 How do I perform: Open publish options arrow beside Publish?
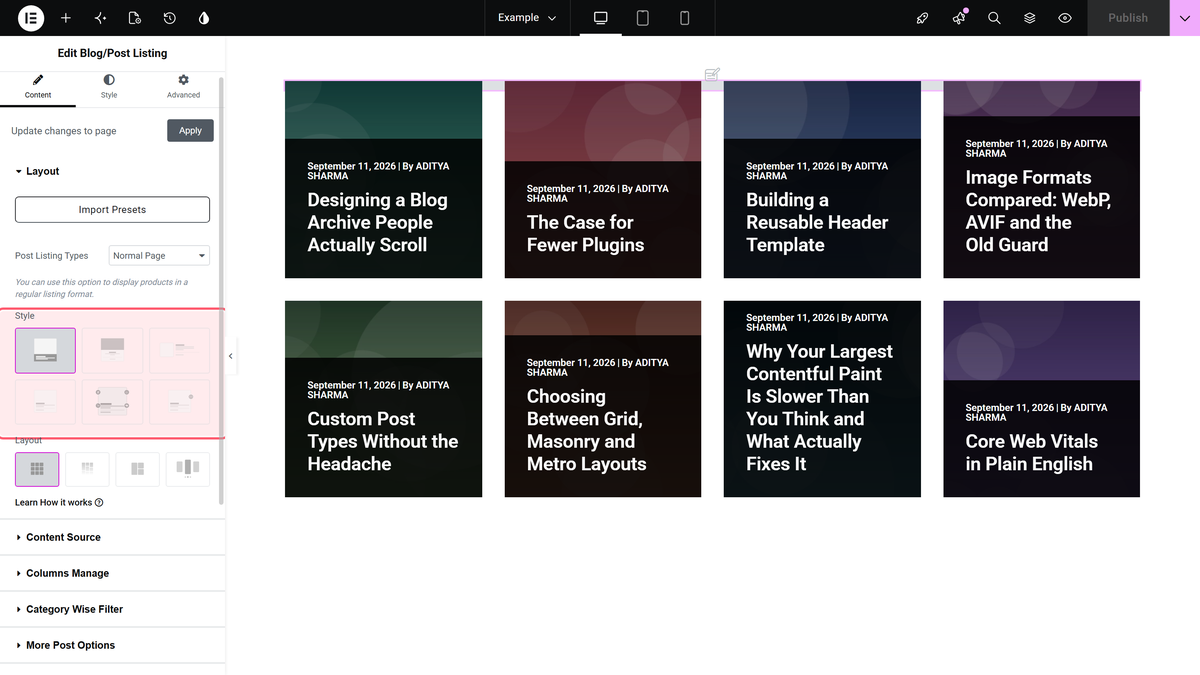click(x=1185, y=18)
